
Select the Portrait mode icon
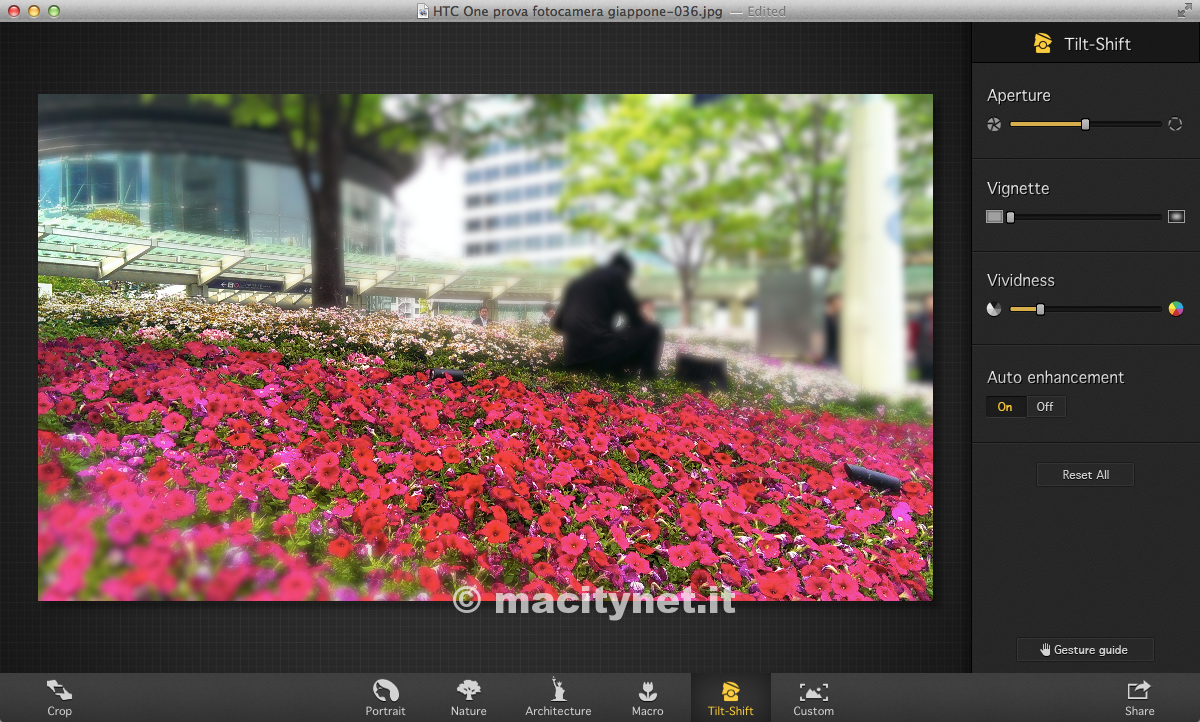[x=385, y=690]
